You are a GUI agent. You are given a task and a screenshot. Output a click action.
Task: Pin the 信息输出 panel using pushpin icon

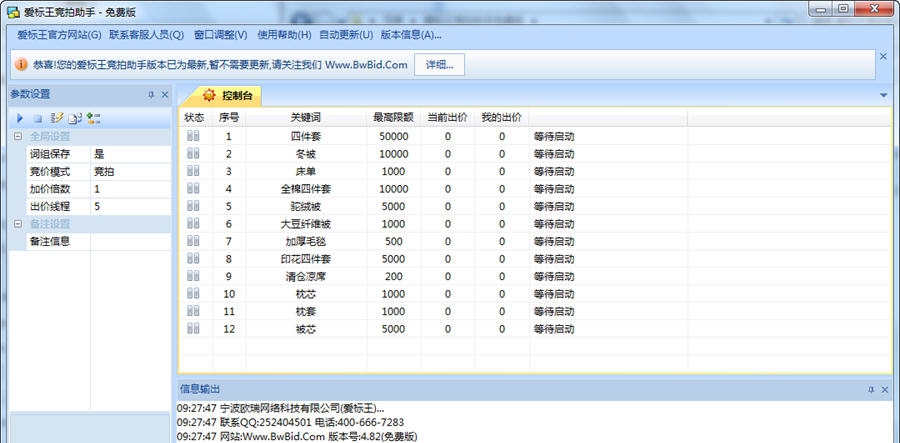coord(868,389)
